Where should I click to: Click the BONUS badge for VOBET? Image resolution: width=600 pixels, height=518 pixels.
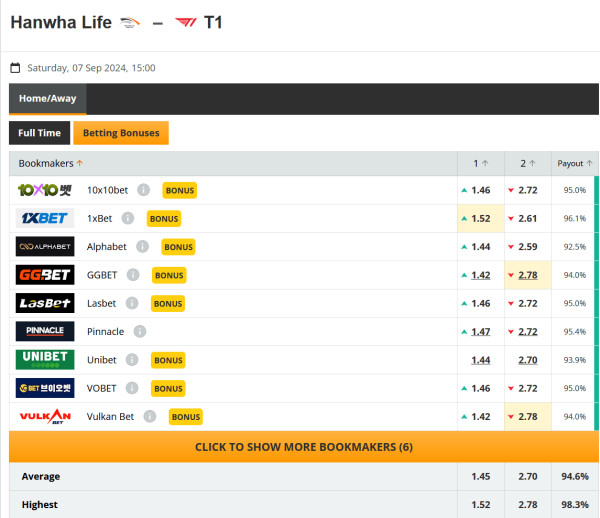point(168,388)
